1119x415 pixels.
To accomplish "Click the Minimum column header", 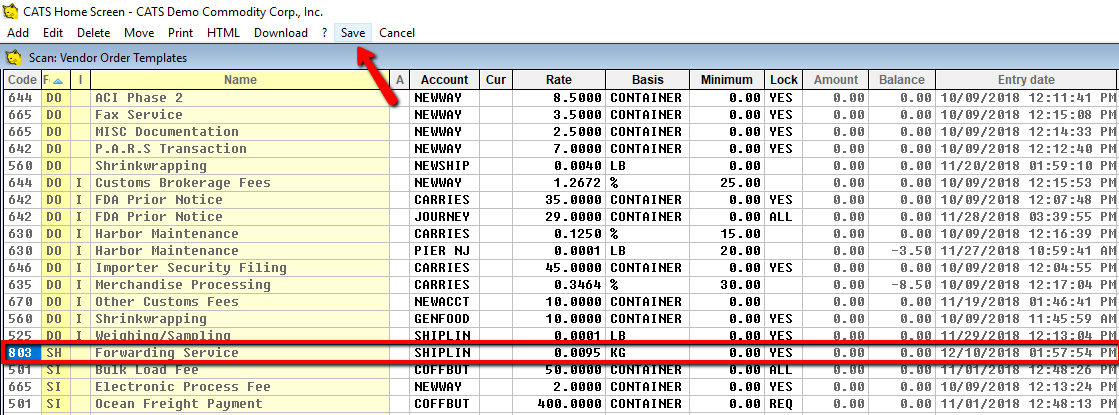I will click(x=726, y=80).
